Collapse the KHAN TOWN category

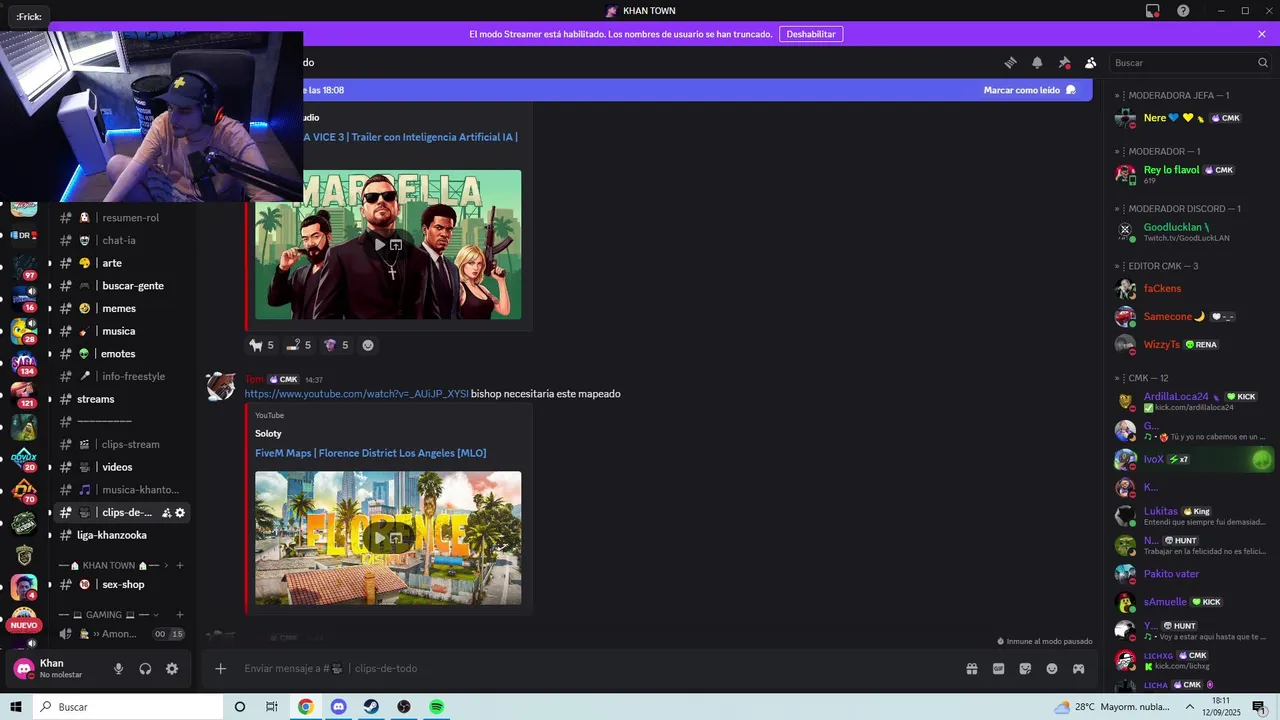110,566
